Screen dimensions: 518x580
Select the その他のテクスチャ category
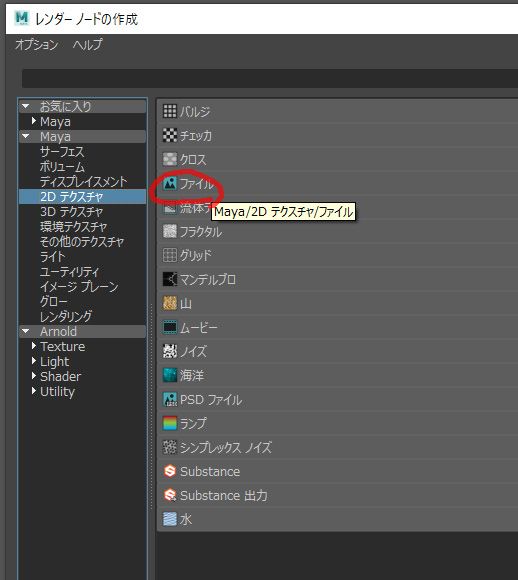(x=82, y=241)
